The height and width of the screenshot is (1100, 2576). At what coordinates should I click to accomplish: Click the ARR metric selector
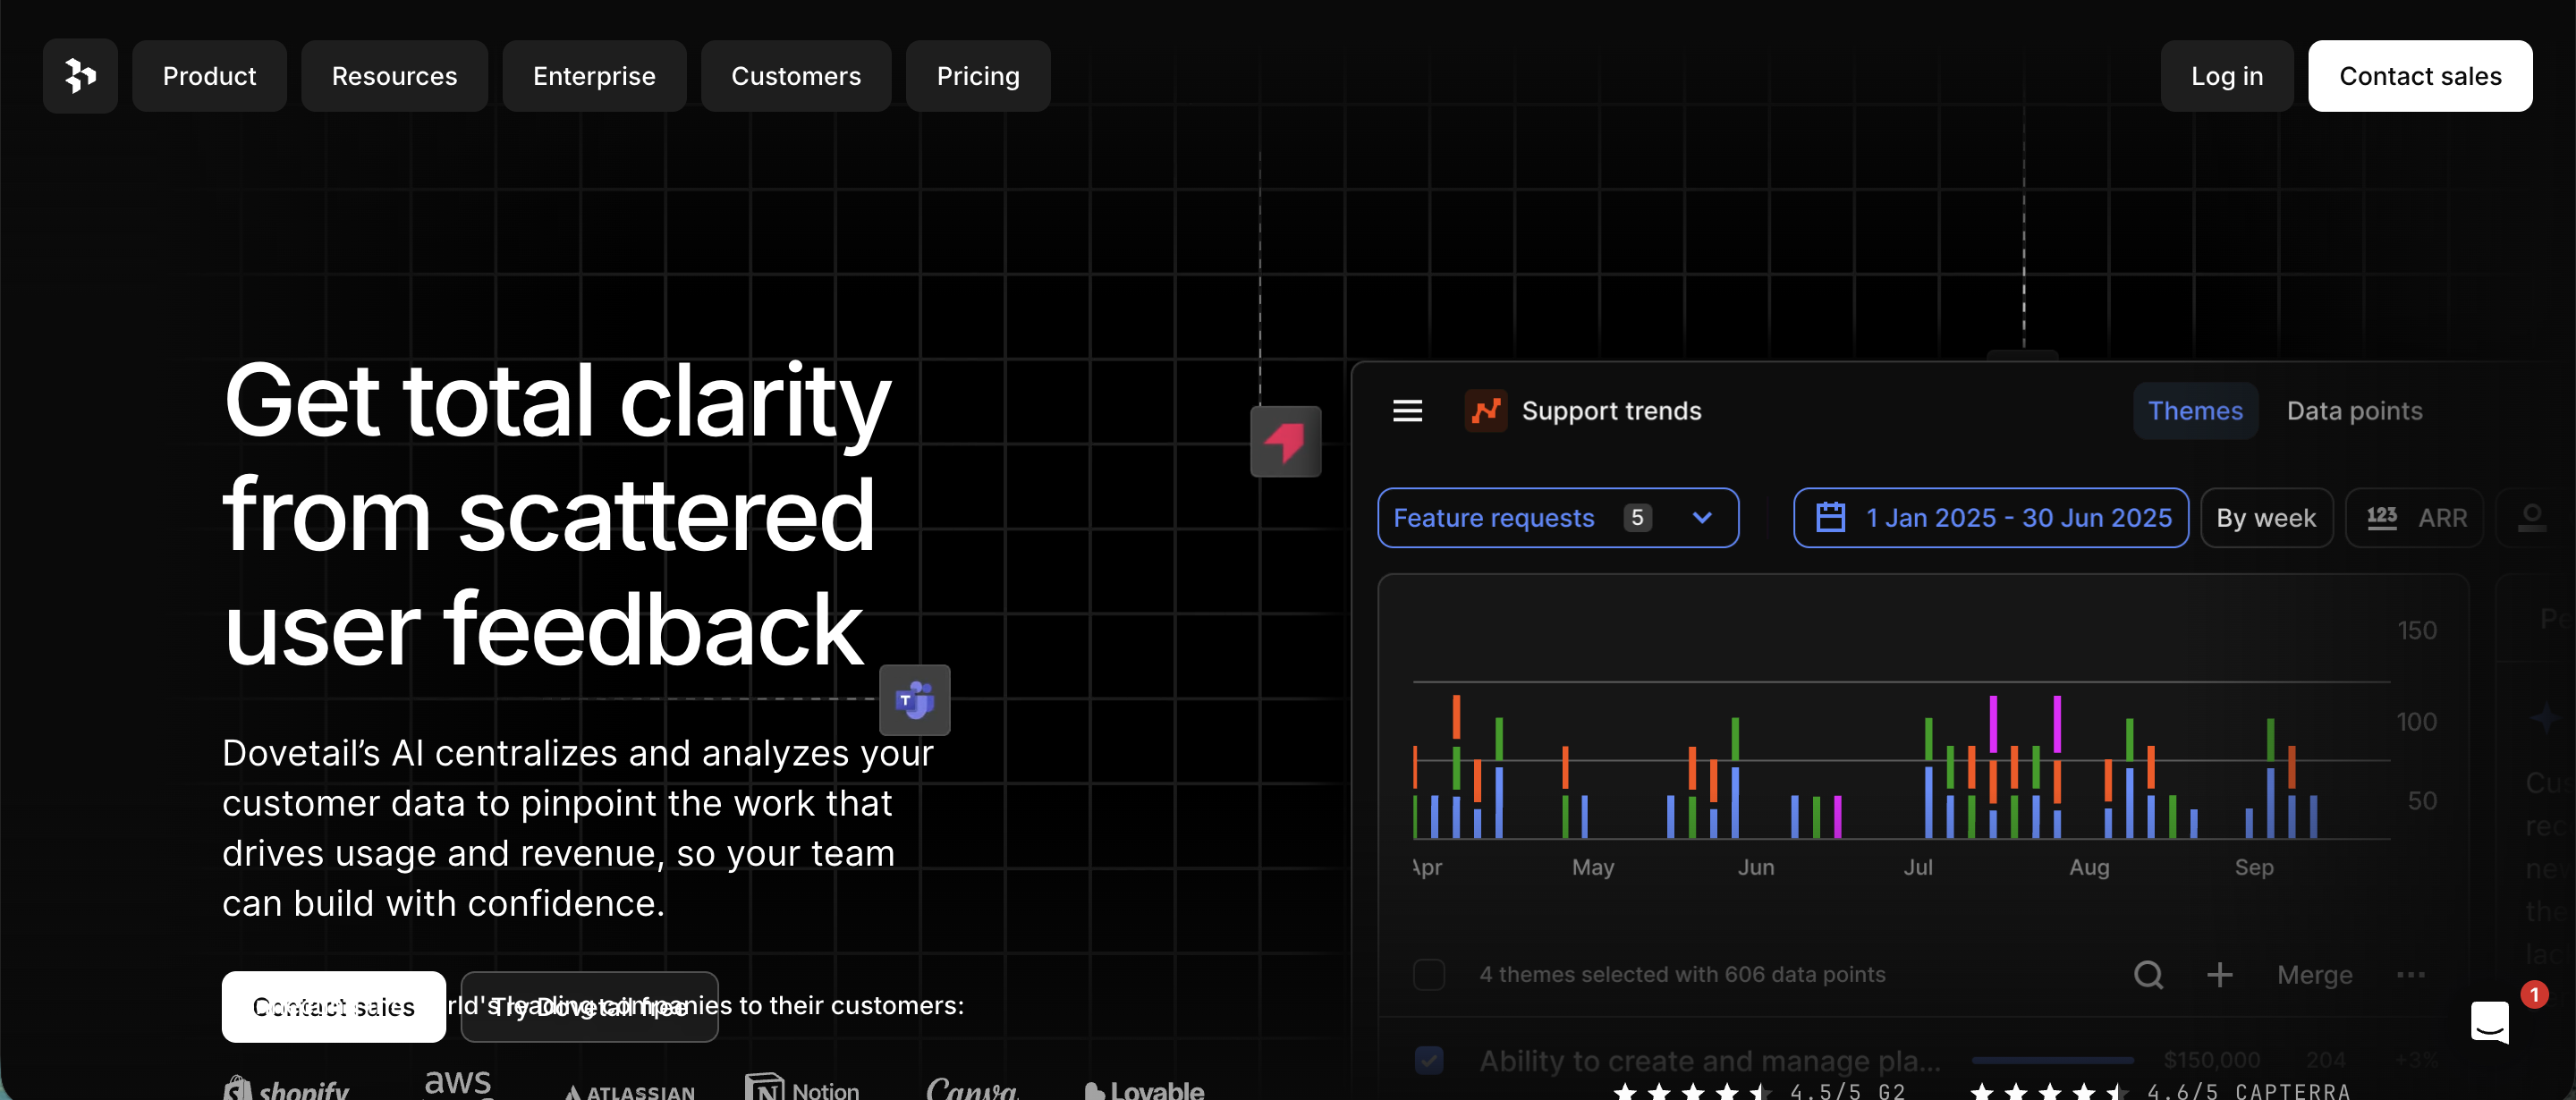tap(2415, 518)
